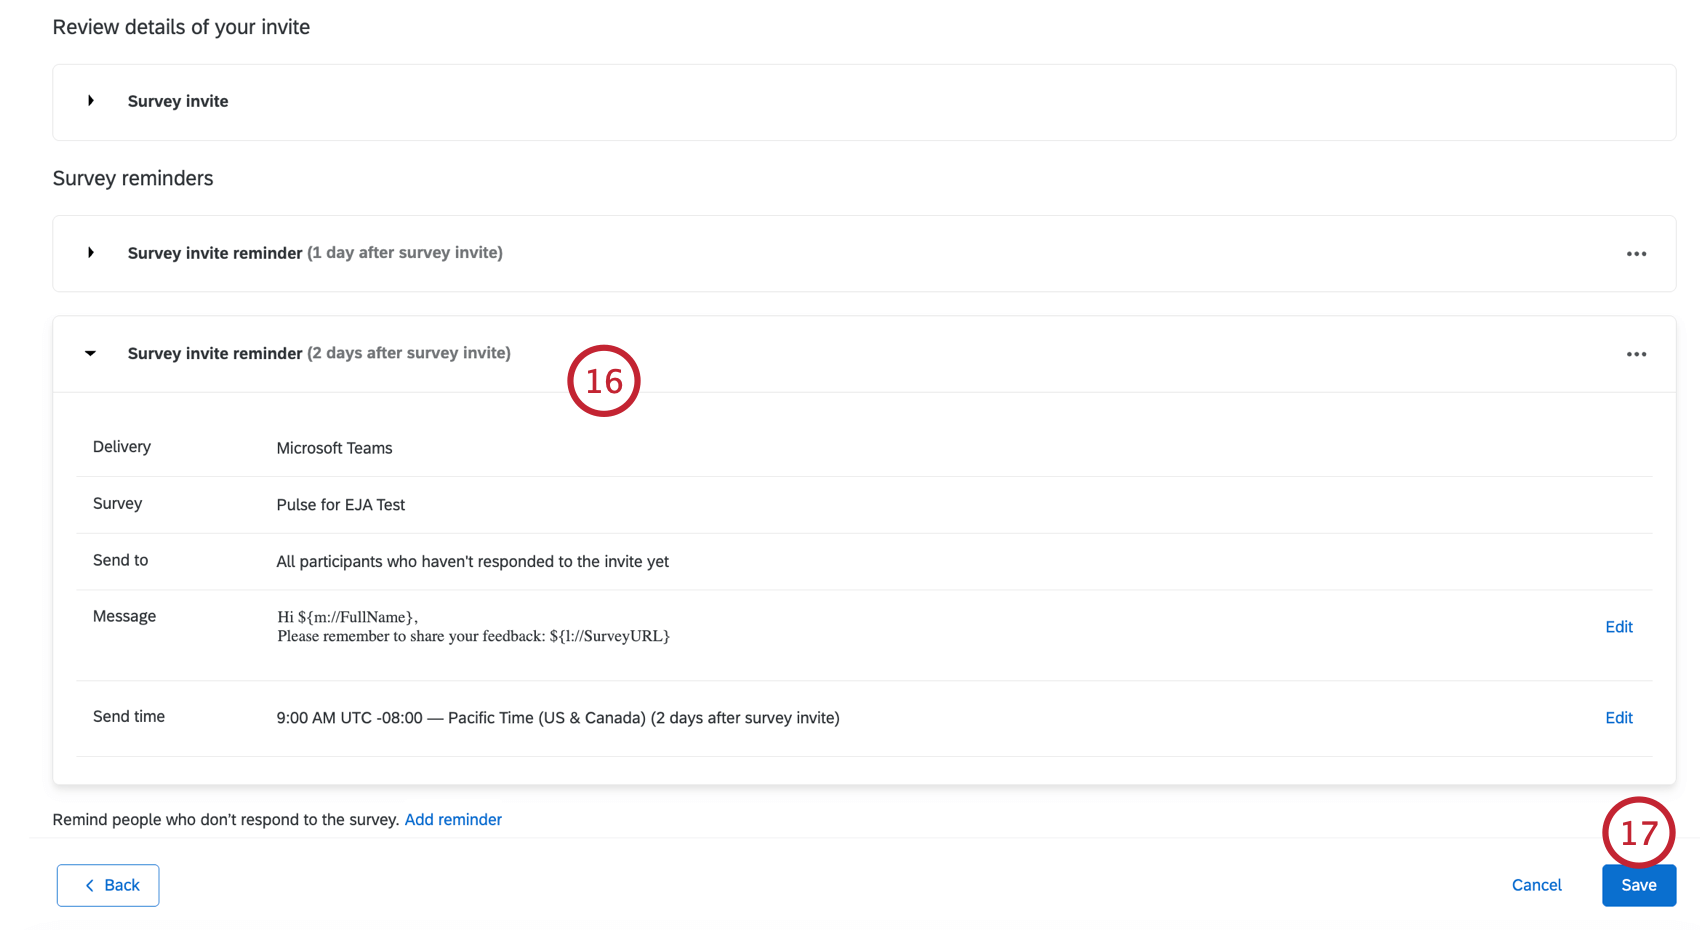
Task: Expand the 1 day reminder arrow
Action: pos(91,253)
